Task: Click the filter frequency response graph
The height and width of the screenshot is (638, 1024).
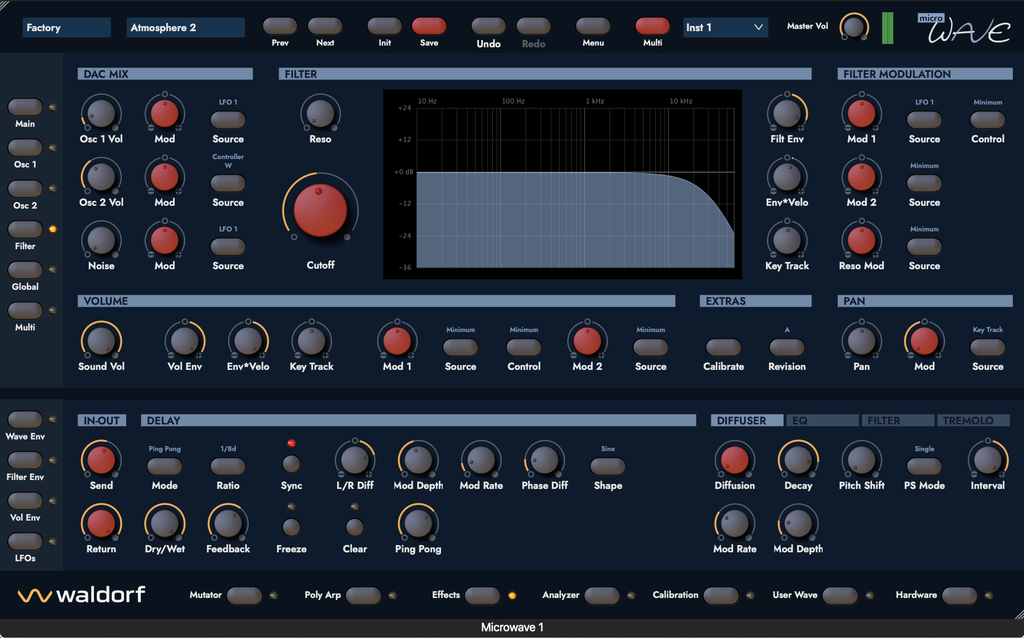Action: (562, 184)
